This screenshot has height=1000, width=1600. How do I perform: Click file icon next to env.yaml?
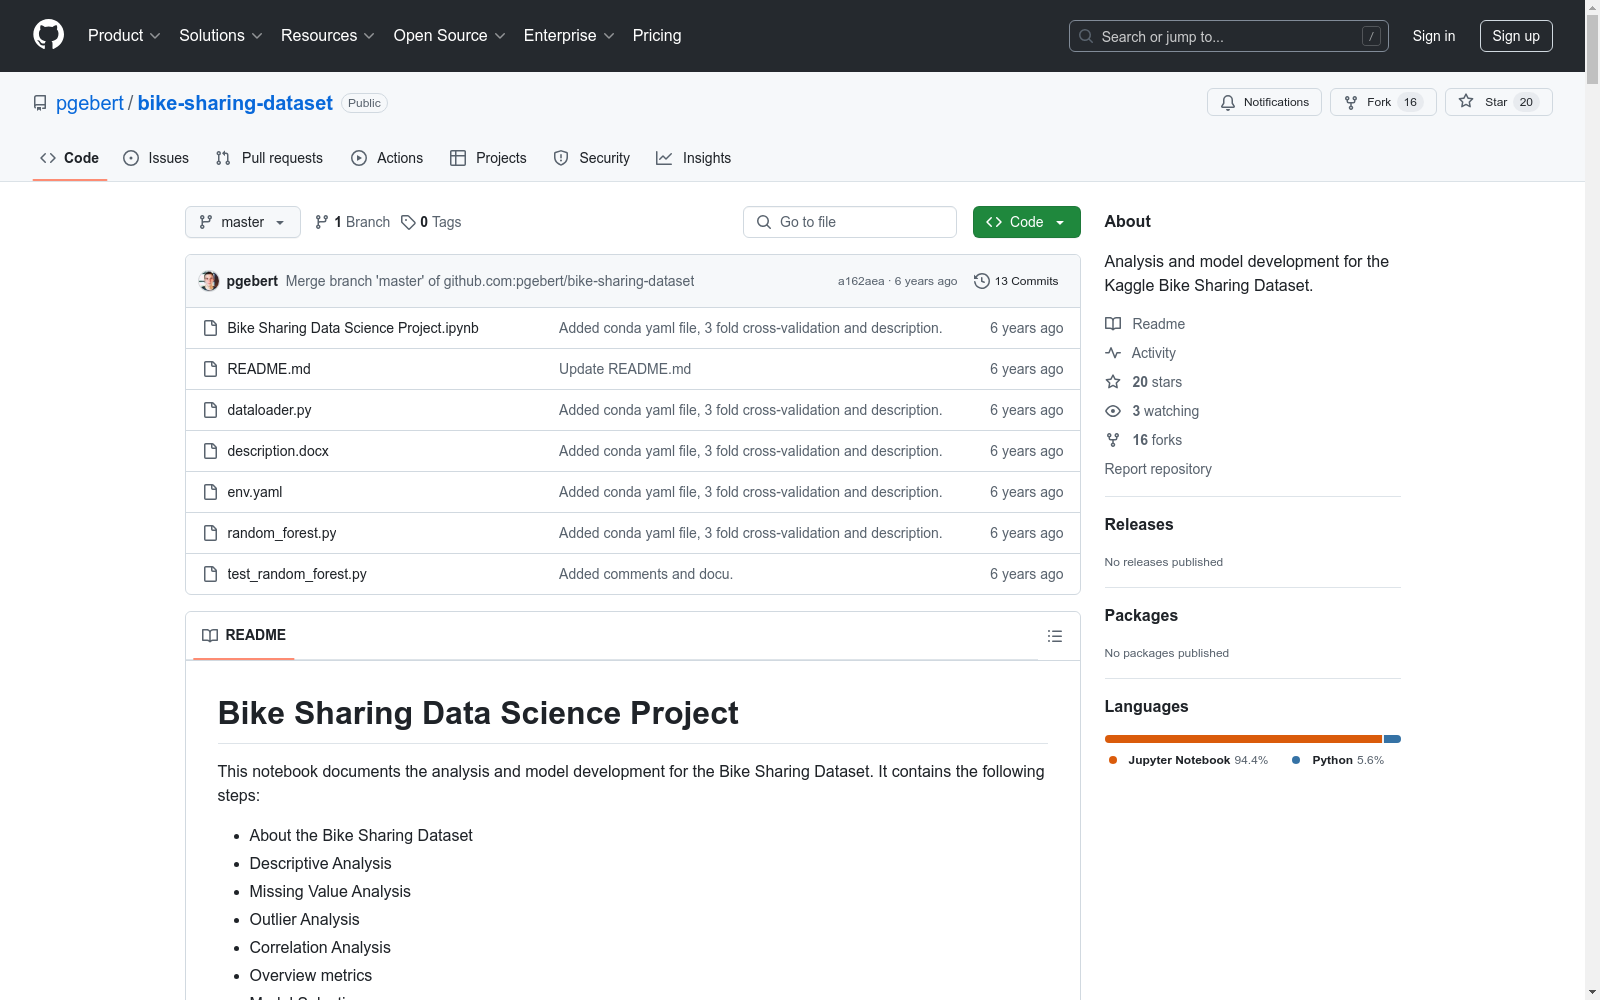point(210,492)
